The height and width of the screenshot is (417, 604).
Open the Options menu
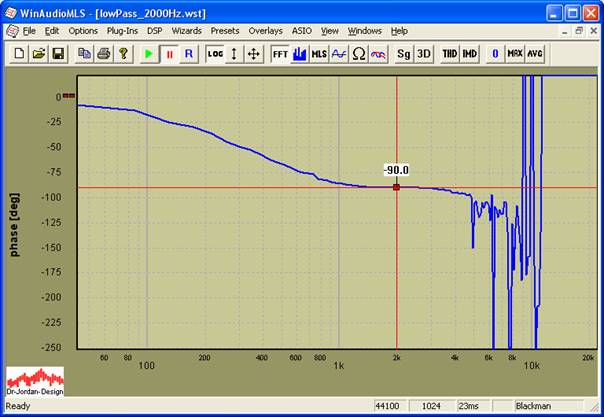coord(83,31)
